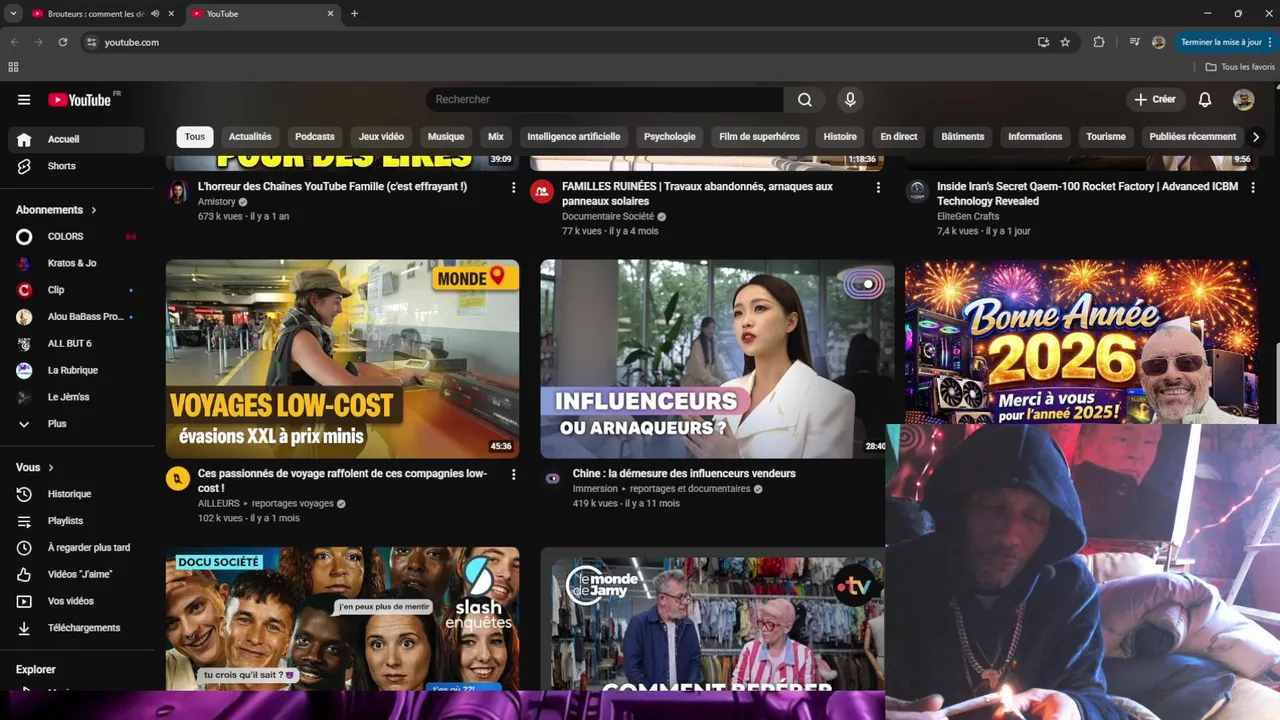
Task: Open options for the voyage low-cost video
Action: click(514, 475)
